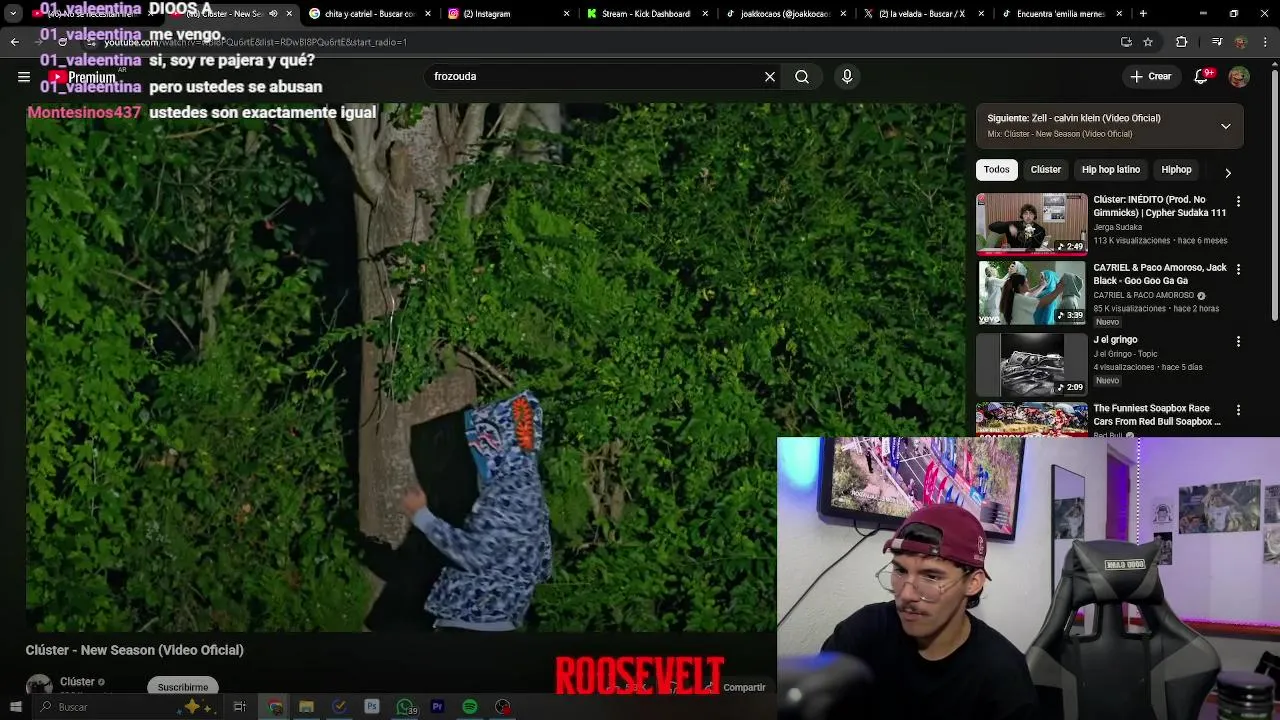Viewport: 1280px width, 720px height.
Task: Open the Clúster: INÉDITO video thumbnail
Action: pyautogui.click(x=1032, y=224)
